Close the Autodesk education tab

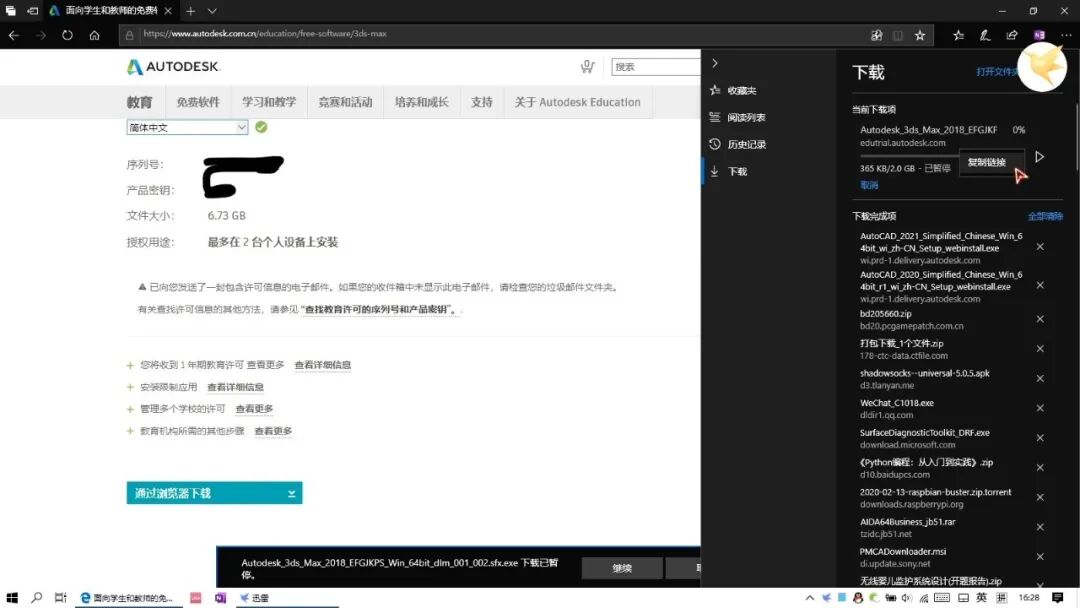168,11
